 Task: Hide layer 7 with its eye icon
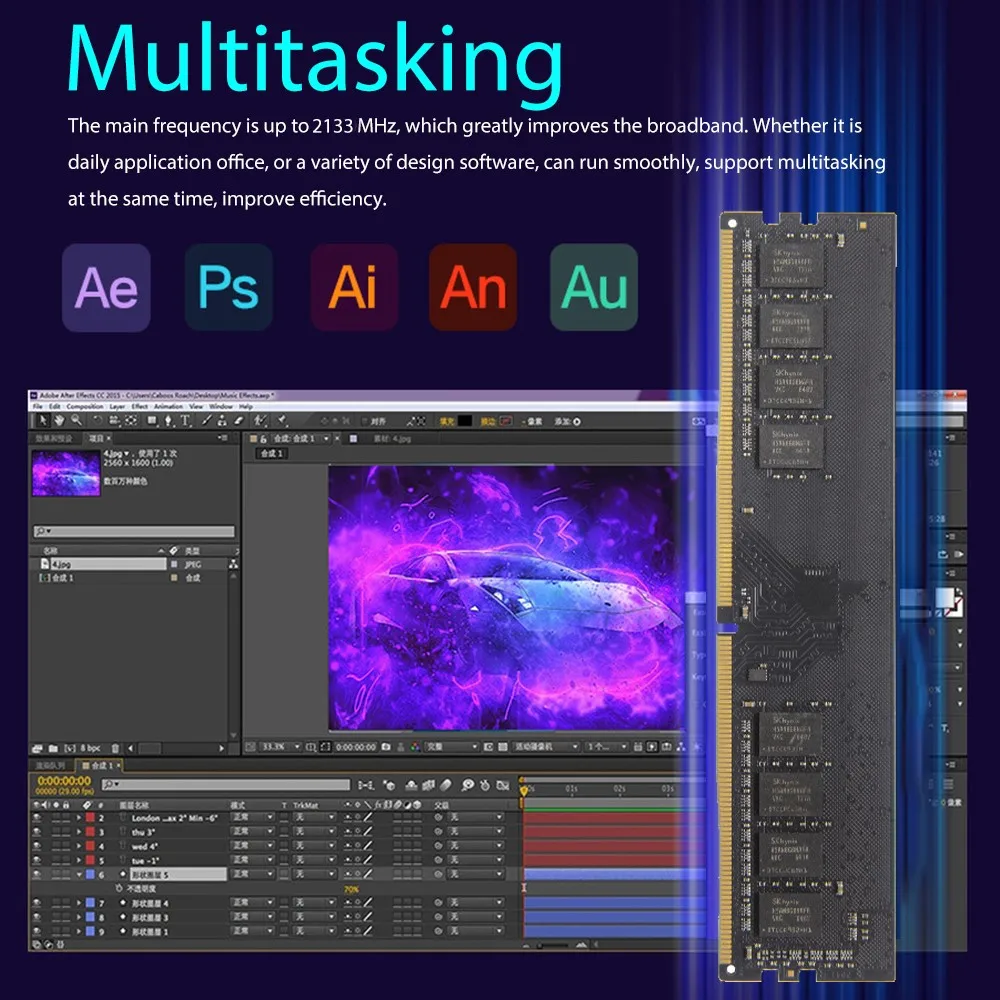point(37,903)
